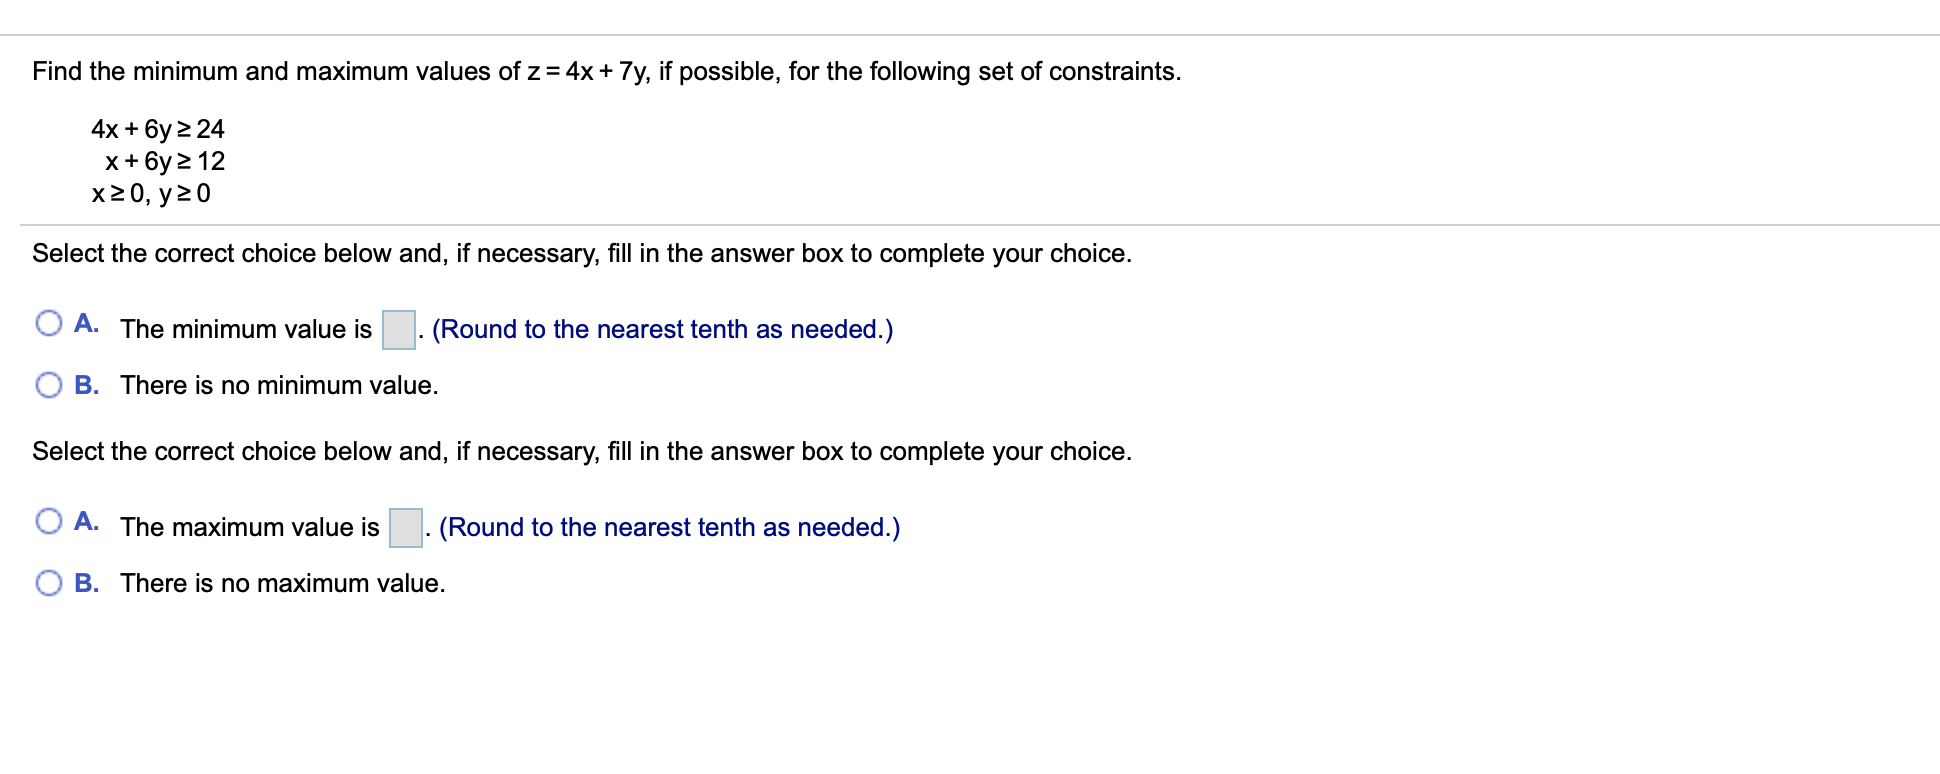Select choice B stating there is no maximum value
This screenshot has width=1940, height=774.
click(x=48, y=581)
